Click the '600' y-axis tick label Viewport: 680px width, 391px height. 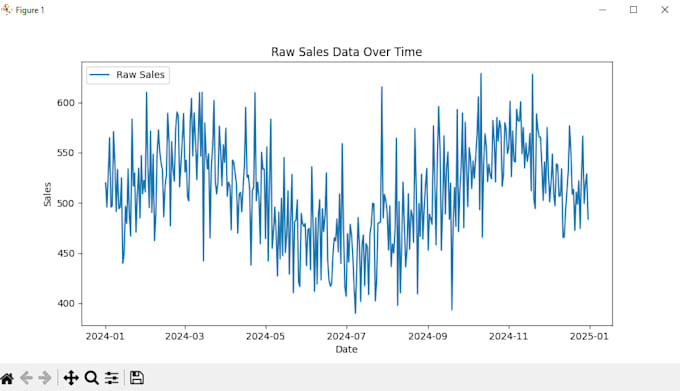66,103
